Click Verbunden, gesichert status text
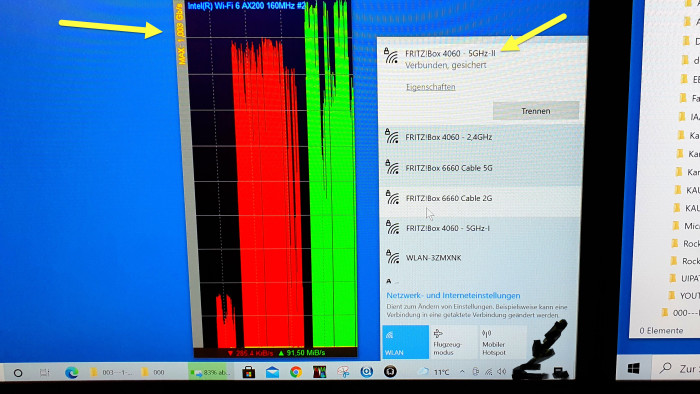Screen dimensions: 700x394 tap(446, 65)
